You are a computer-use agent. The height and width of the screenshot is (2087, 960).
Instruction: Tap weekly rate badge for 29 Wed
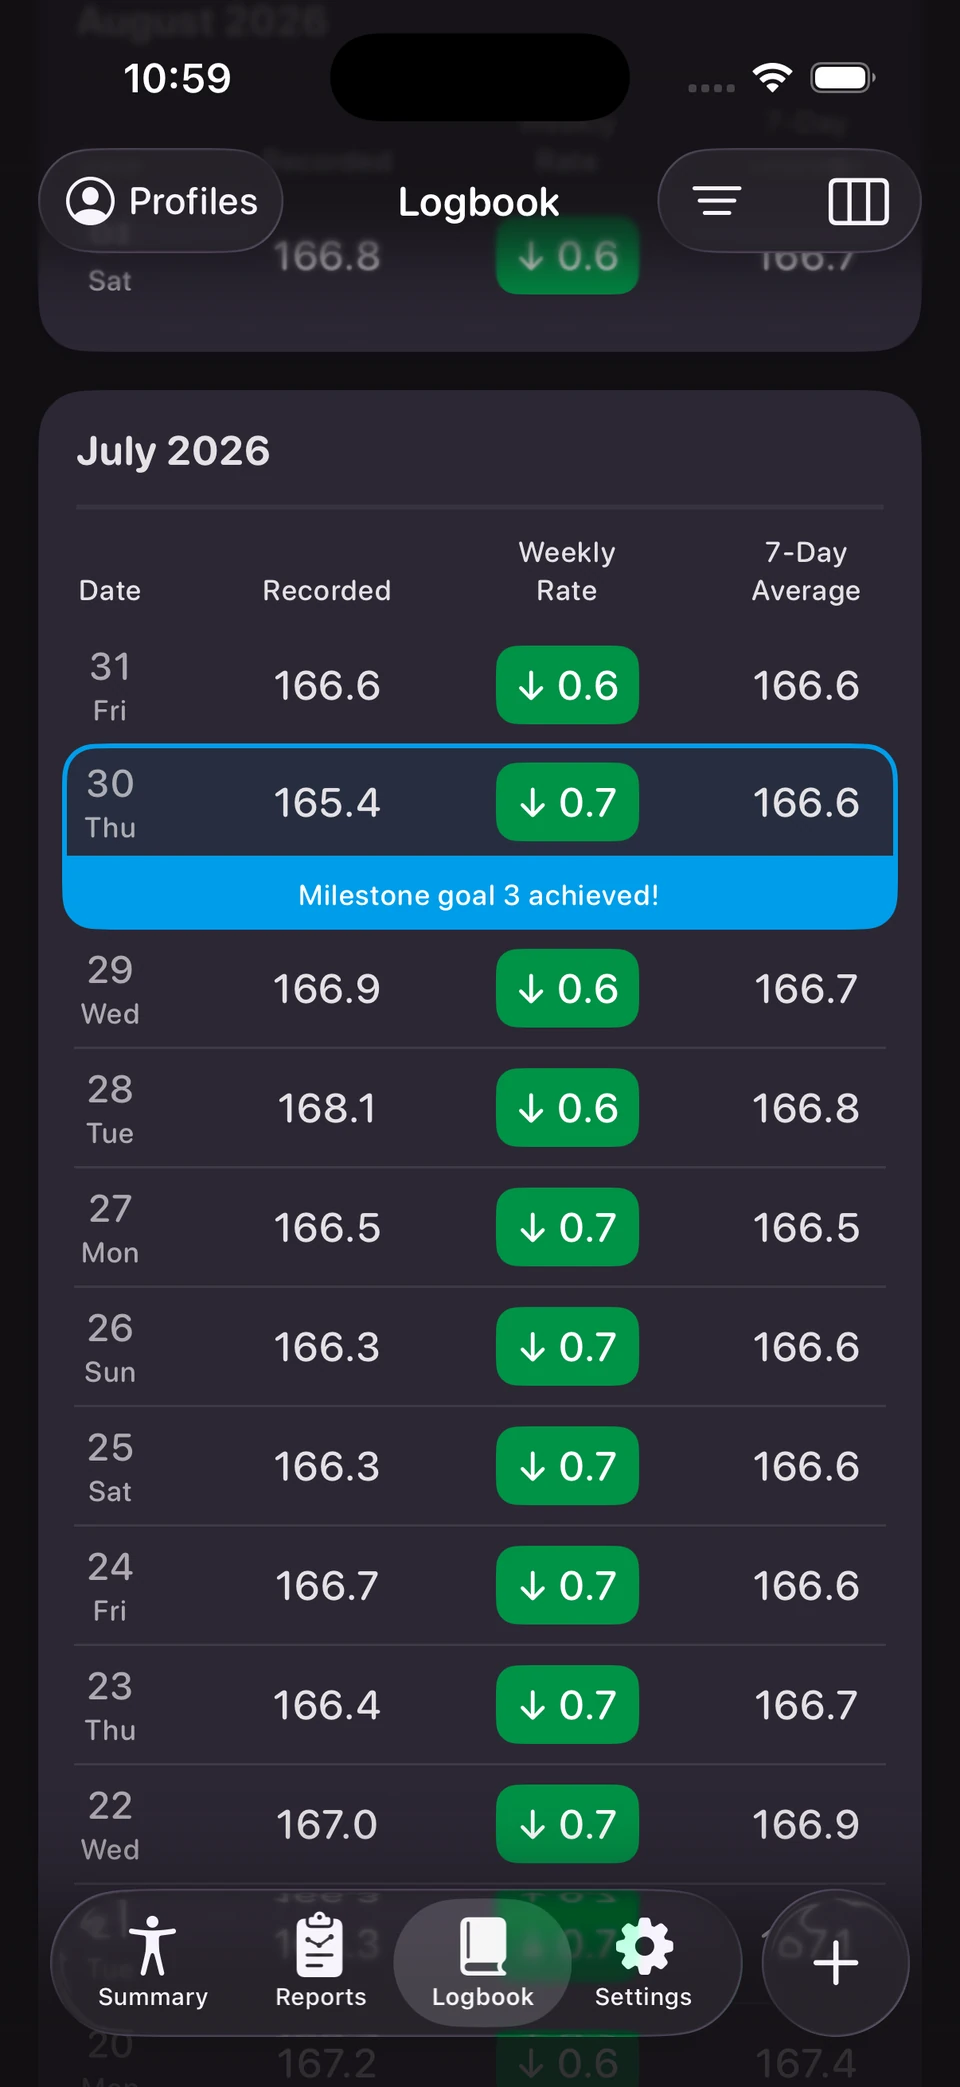tap(567, 988)
